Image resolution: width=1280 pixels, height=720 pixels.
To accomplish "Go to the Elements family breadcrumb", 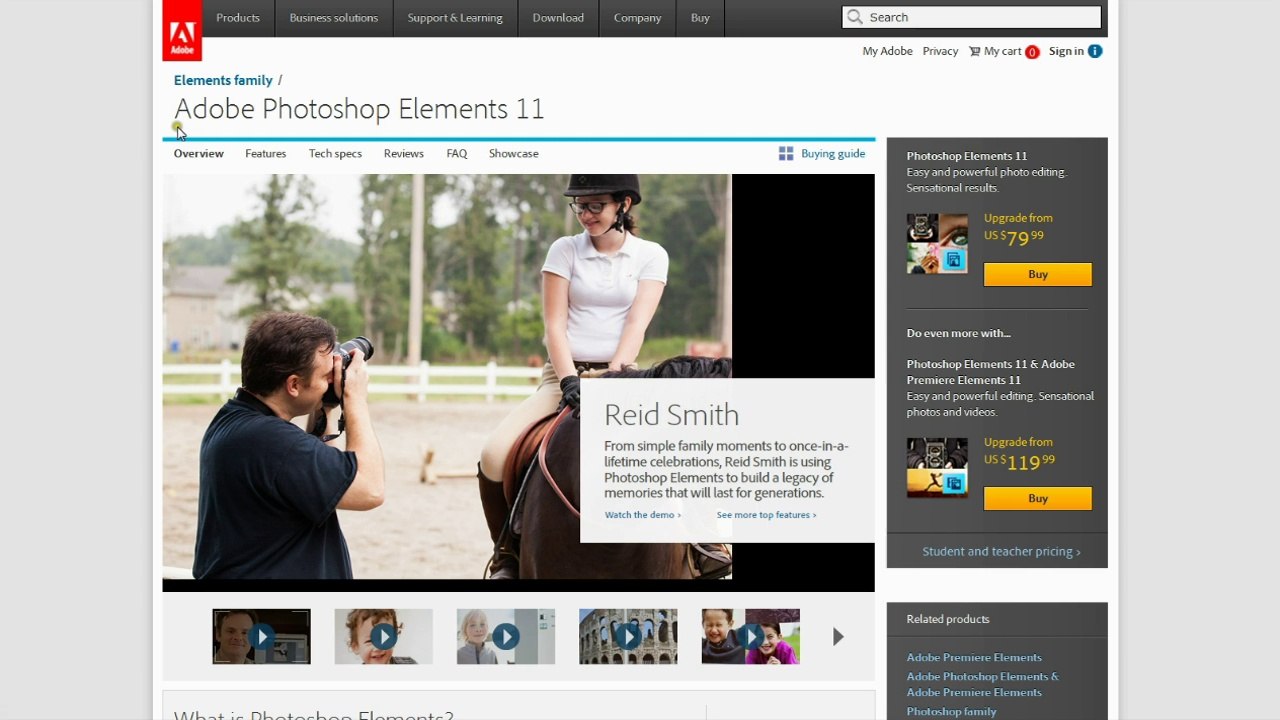I will point(223,80).
